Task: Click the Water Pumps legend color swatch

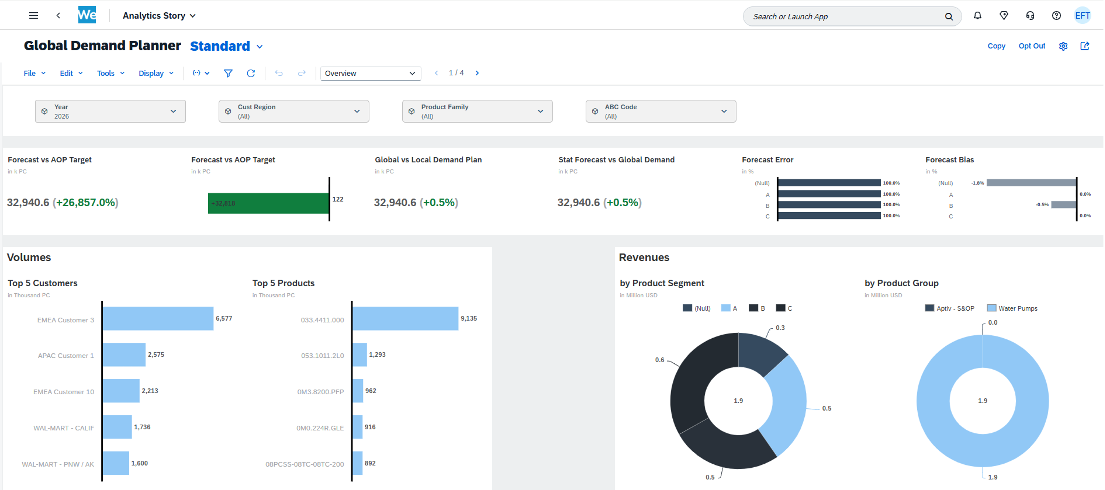Action: (x=992, y=308)
